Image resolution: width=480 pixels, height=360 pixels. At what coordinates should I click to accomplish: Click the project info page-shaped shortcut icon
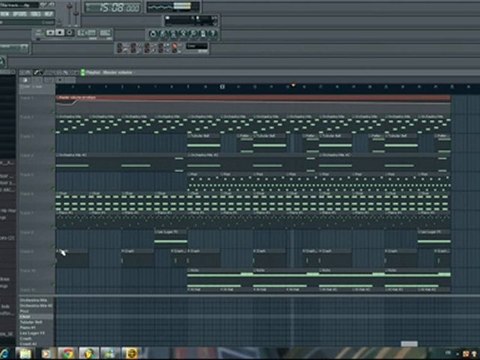coord(203,34)
